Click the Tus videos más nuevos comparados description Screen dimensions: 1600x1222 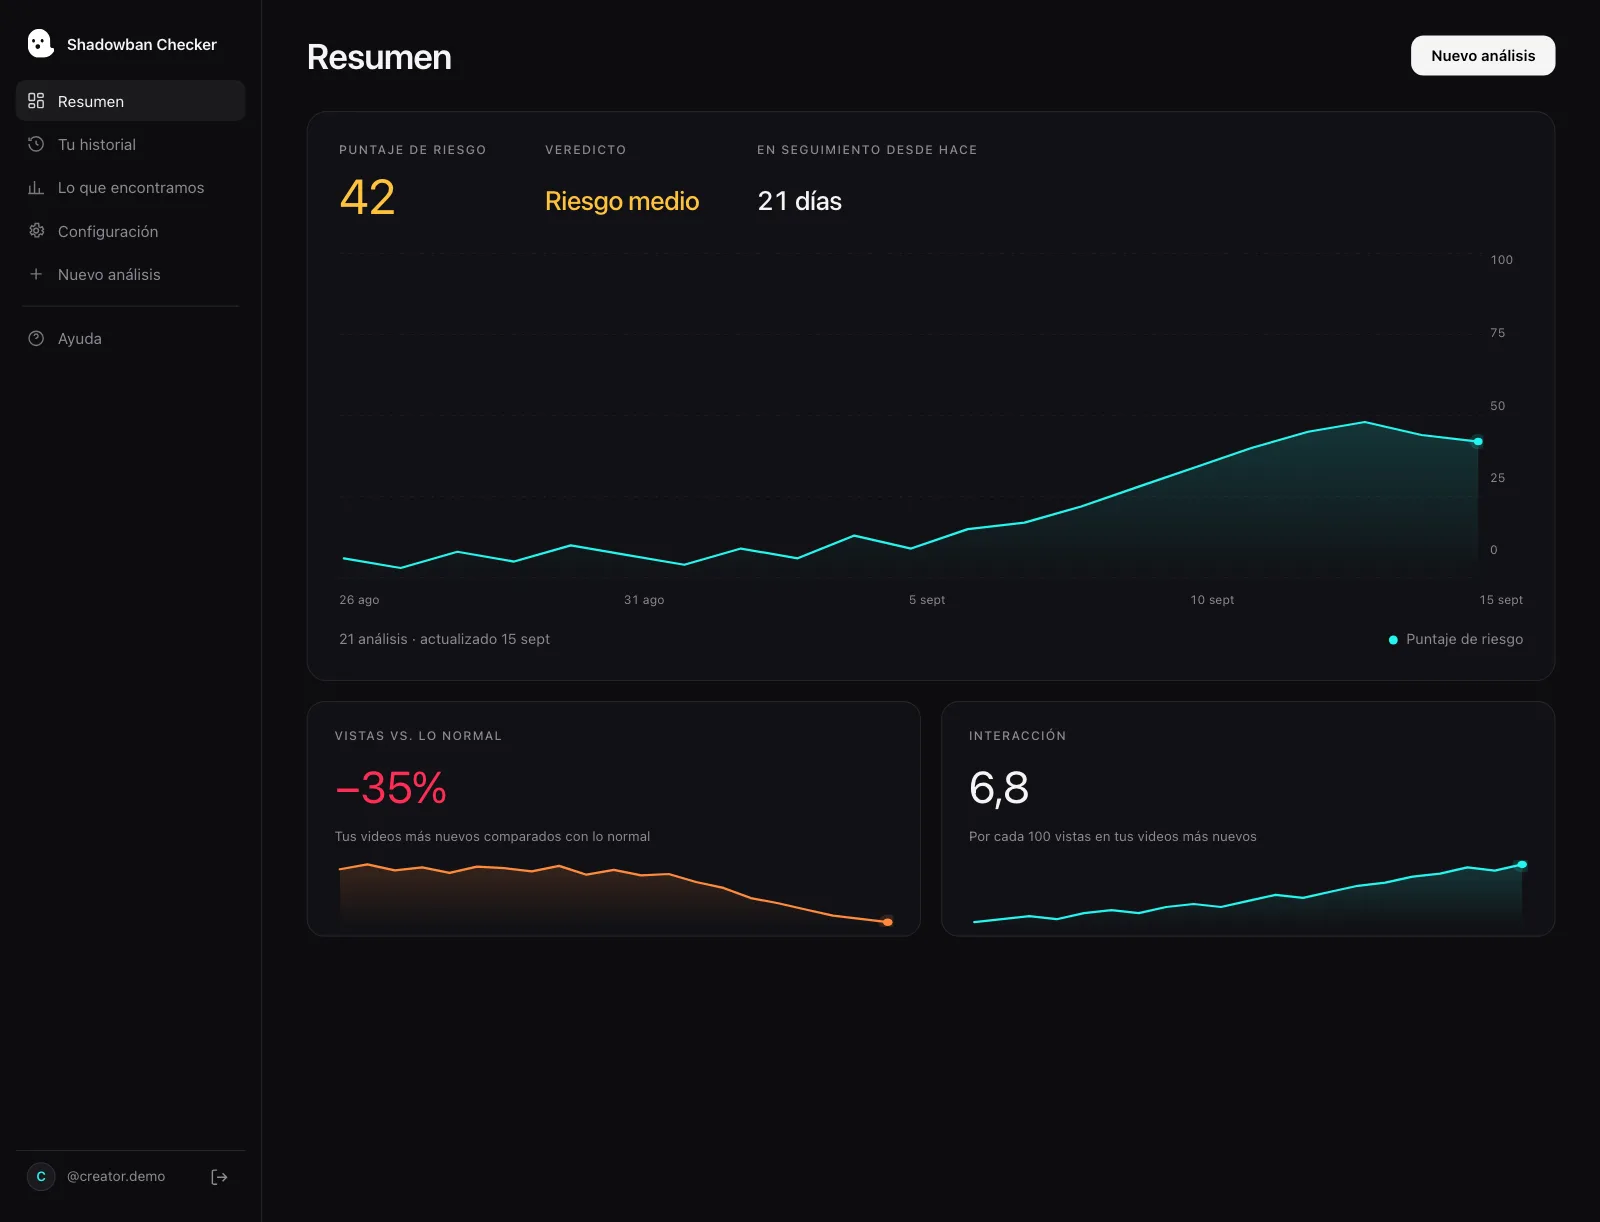492,837
